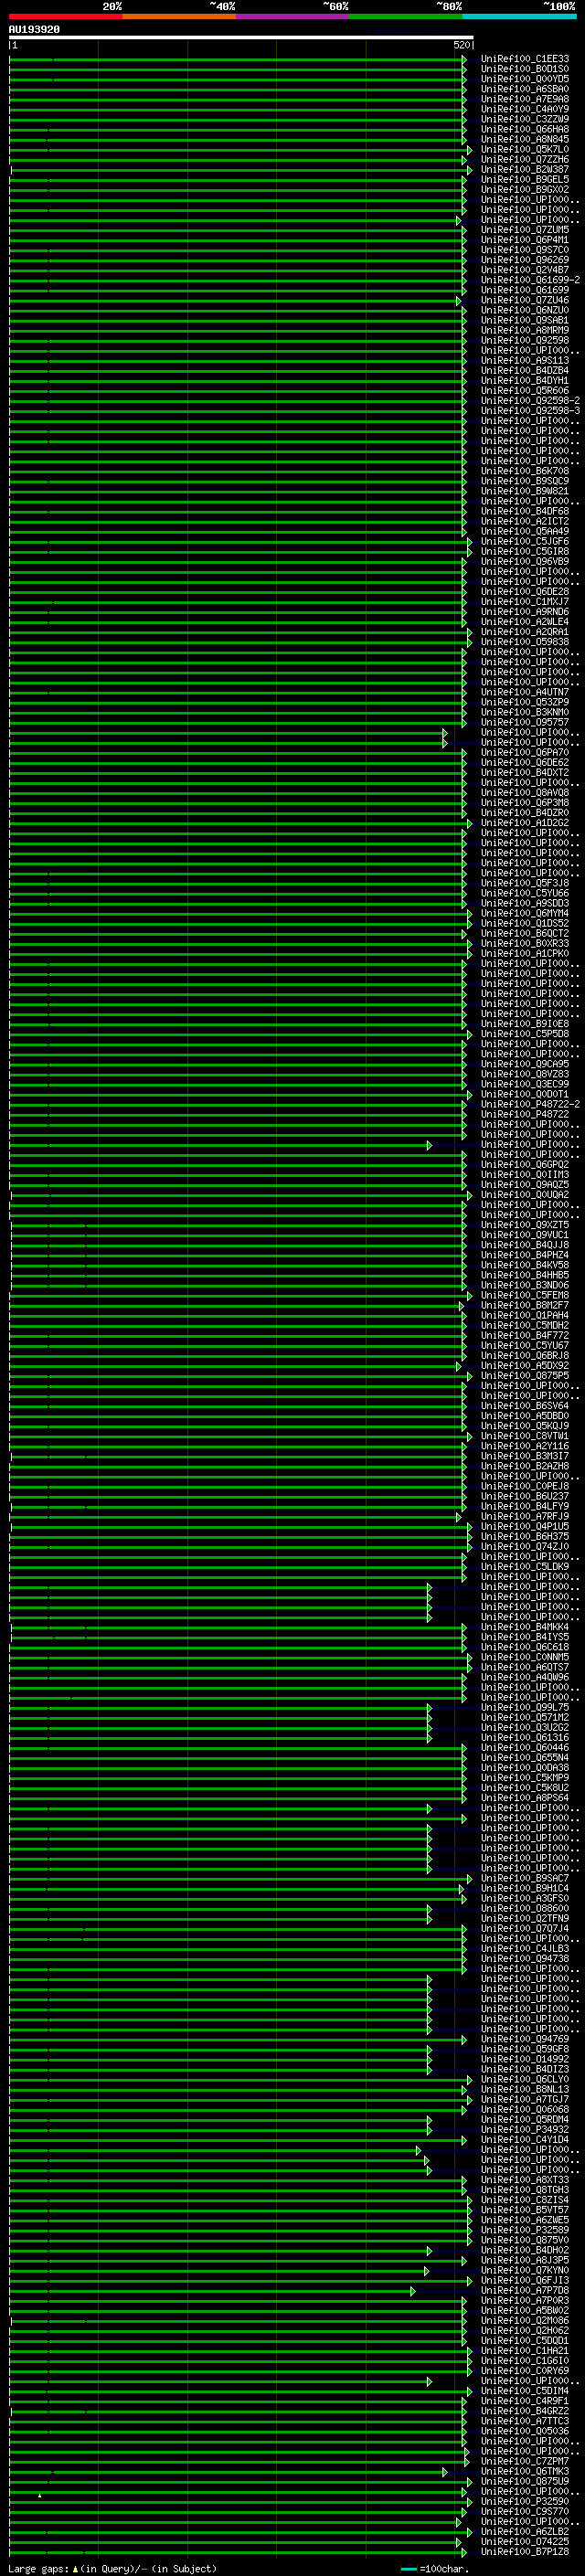Image resolution: width=585 pixels, height=2576 pixels.
Task: Select UniRef100_Q6GPQ2 label
Action: 525,1165
